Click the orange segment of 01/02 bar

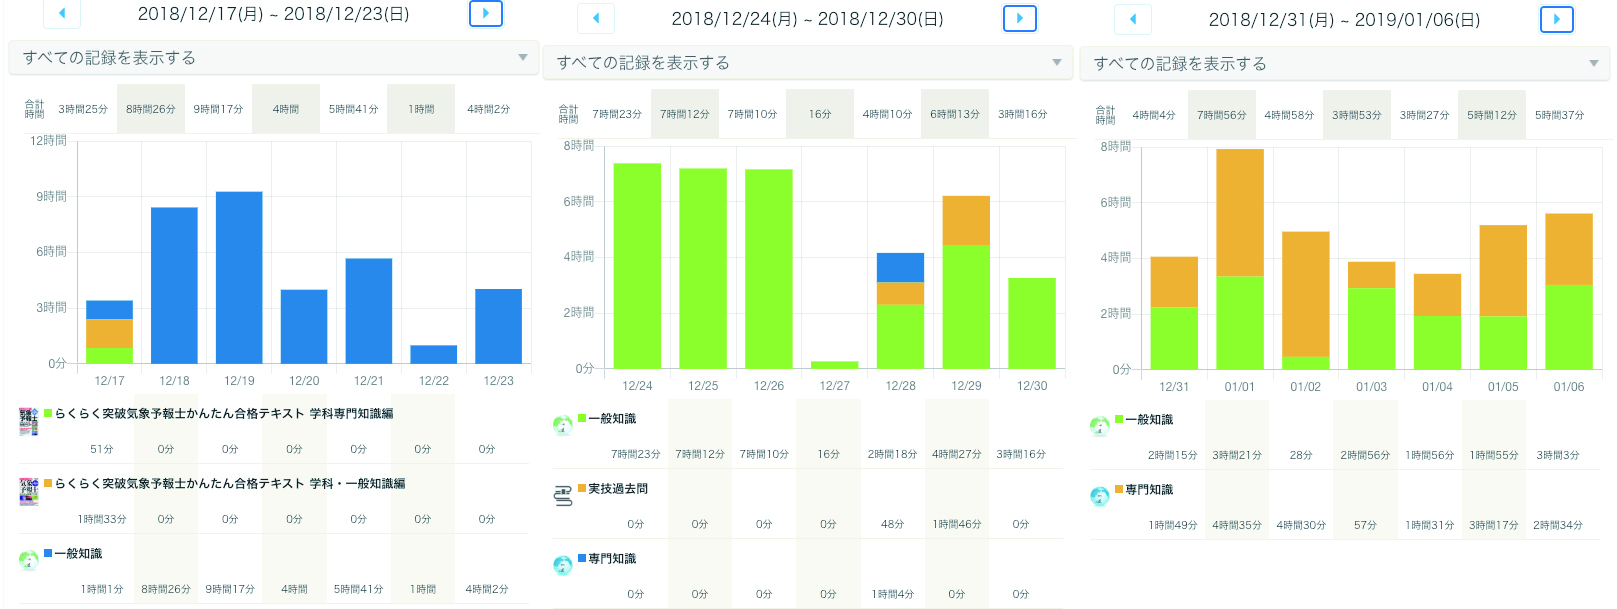(x=1306, y=294)
